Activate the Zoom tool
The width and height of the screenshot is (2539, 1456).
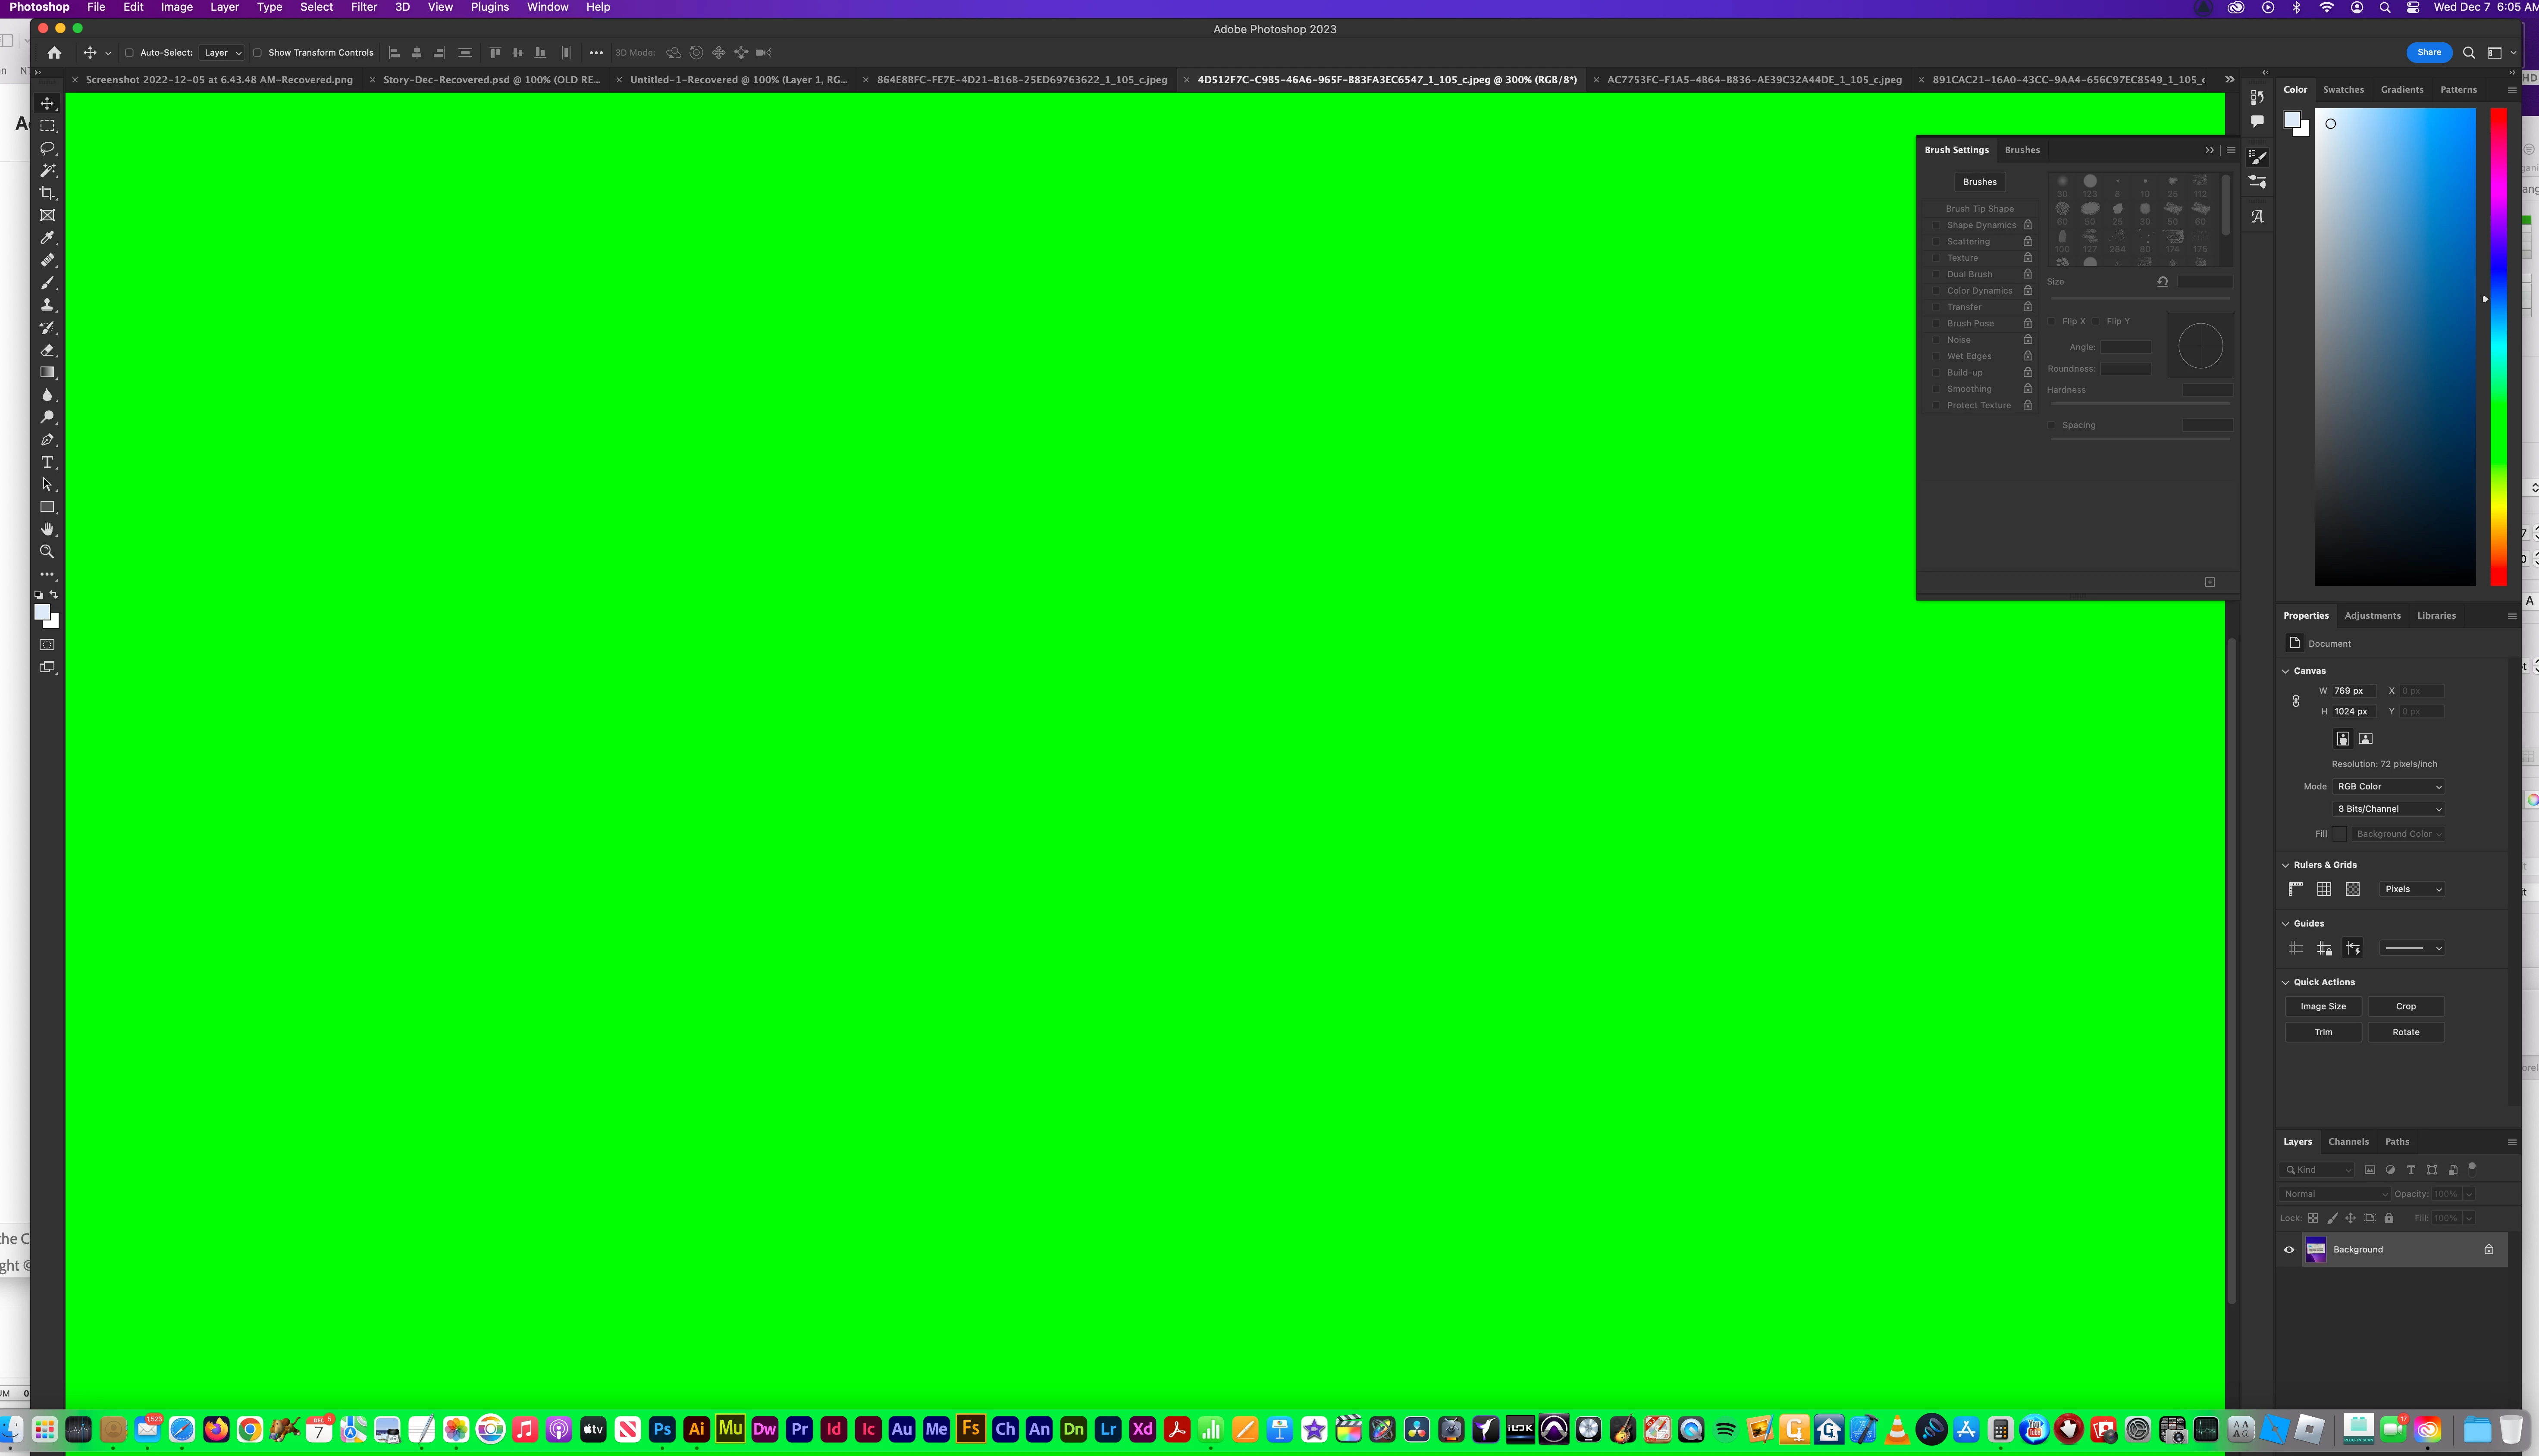coord(47,552)
